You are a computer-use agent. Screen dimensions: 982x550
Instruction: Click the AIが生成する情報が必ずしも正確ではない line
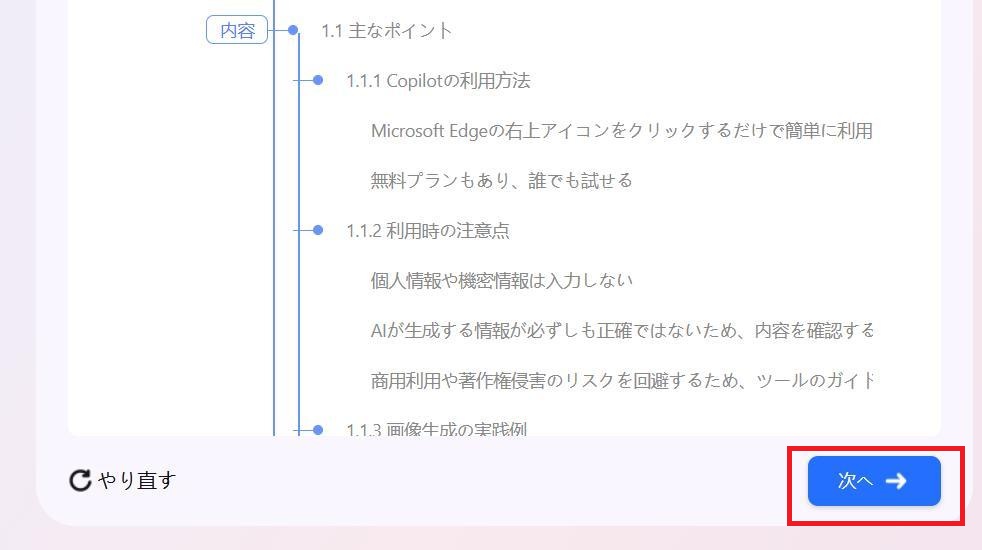tap(621, 330)
